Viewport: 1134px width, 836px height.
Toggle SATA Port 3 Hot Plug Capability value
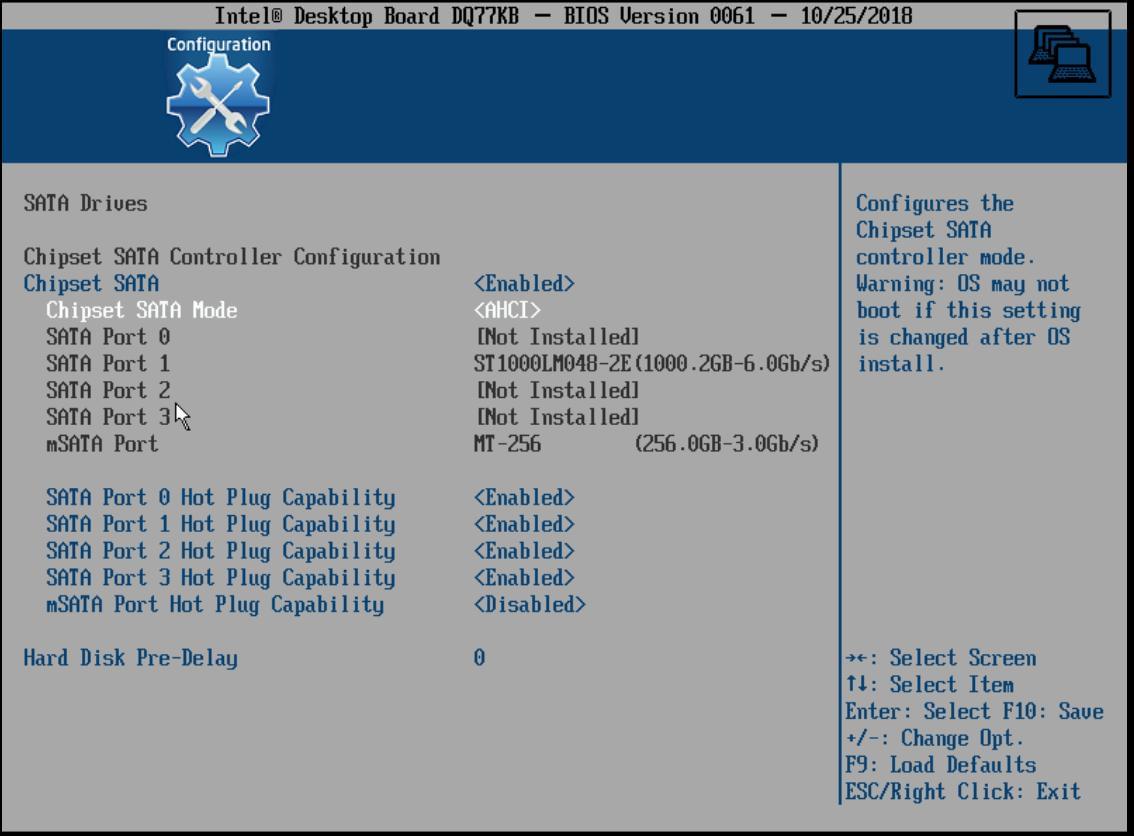pos(524,578)
